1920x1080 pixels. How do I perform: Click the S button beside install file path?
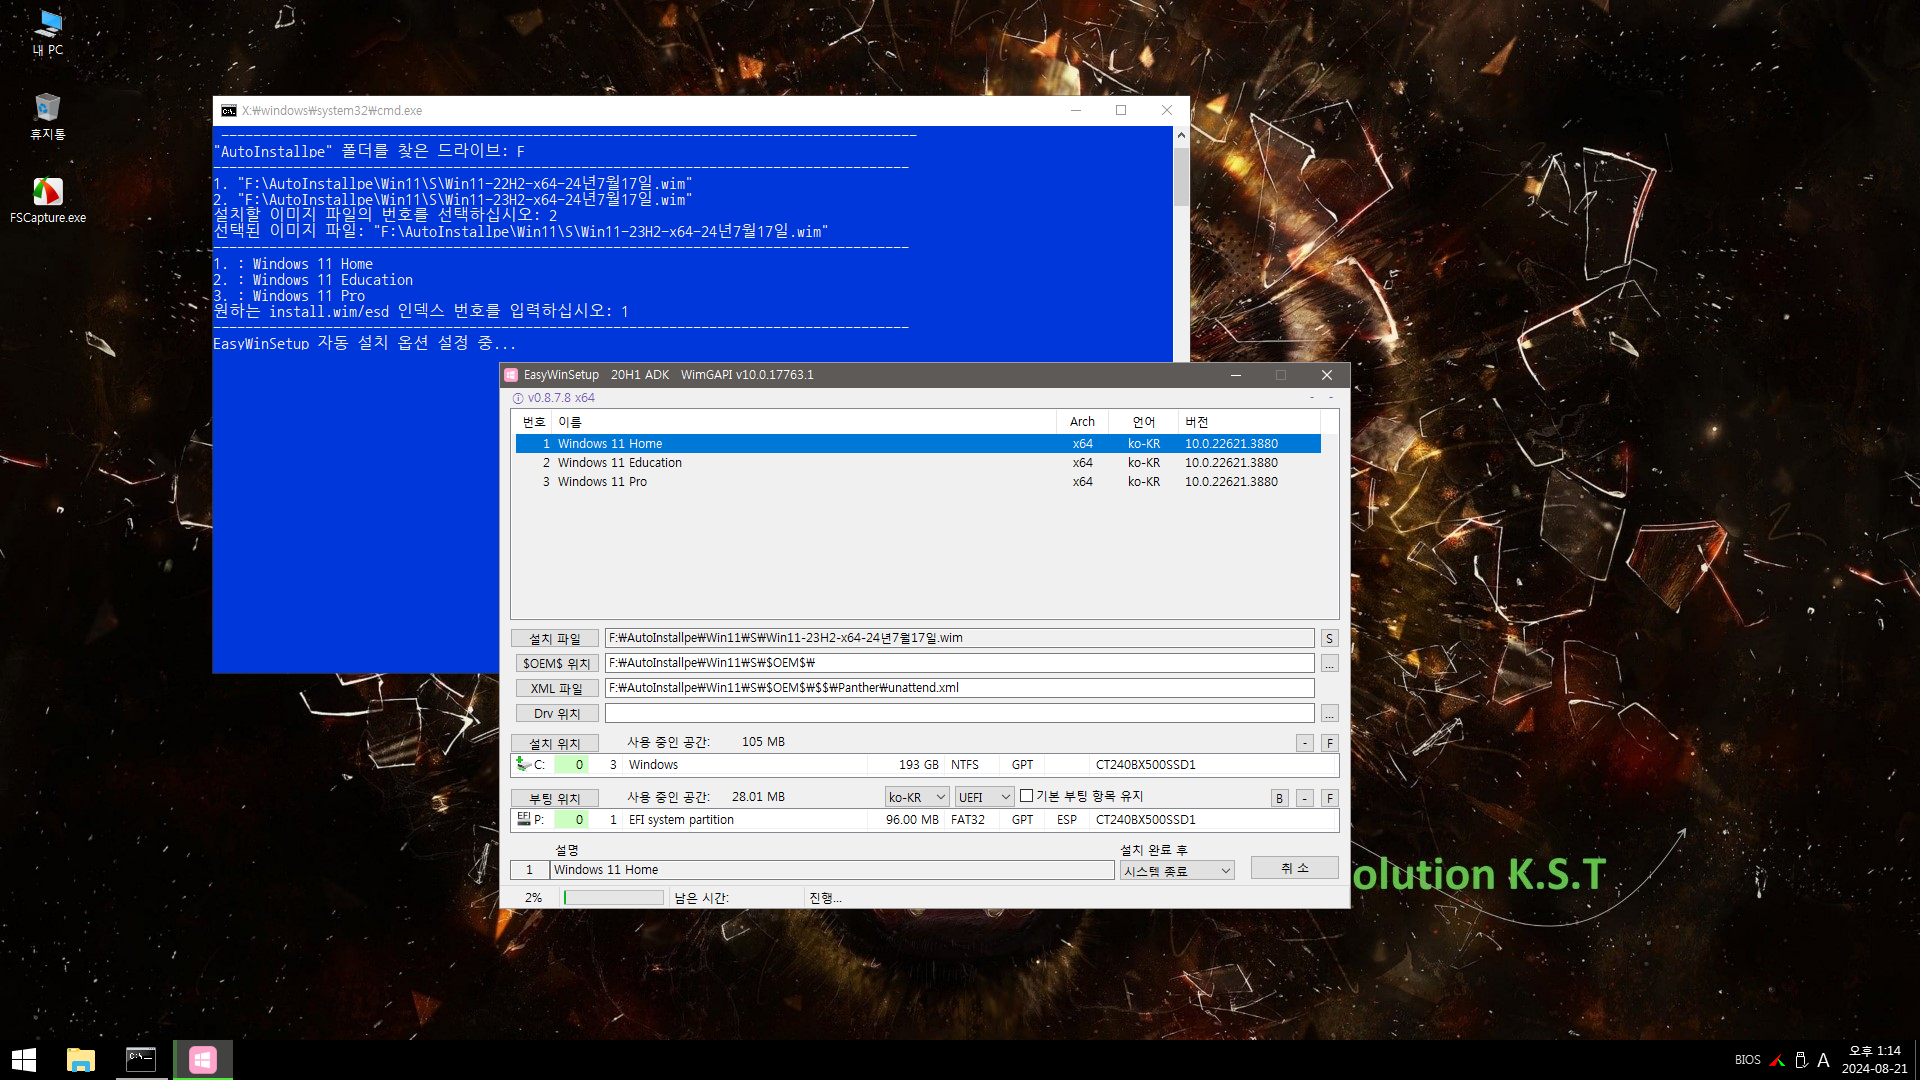pyautogui.click(x=1329, y=638)
